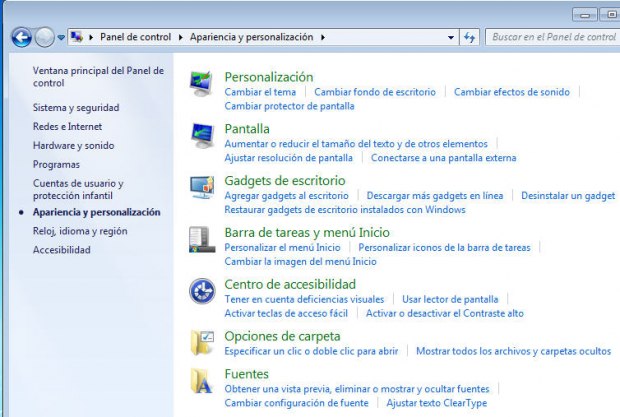
Task: Open the Pantalla heading
Action: [x=247, y=128]
